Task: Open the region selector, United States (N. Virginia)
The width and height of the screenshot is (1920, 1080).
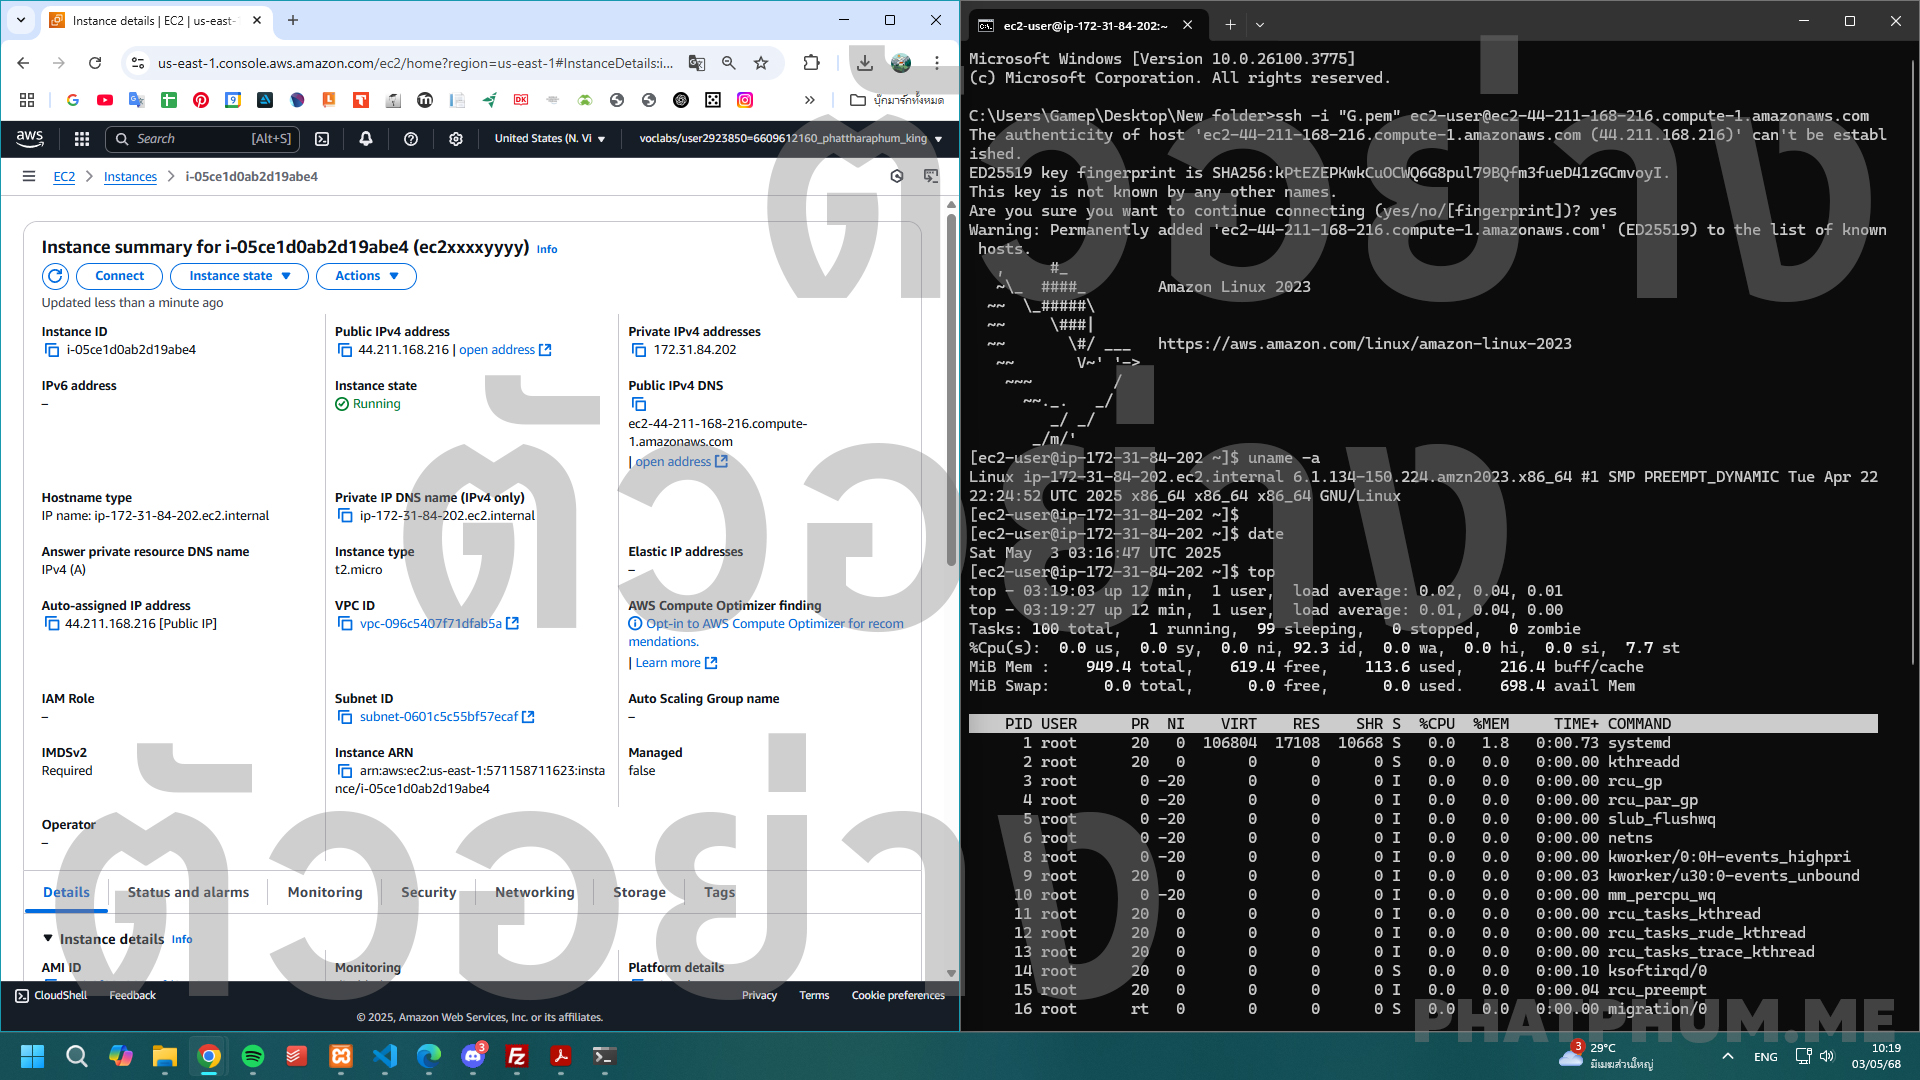Action: coord(549,139)
